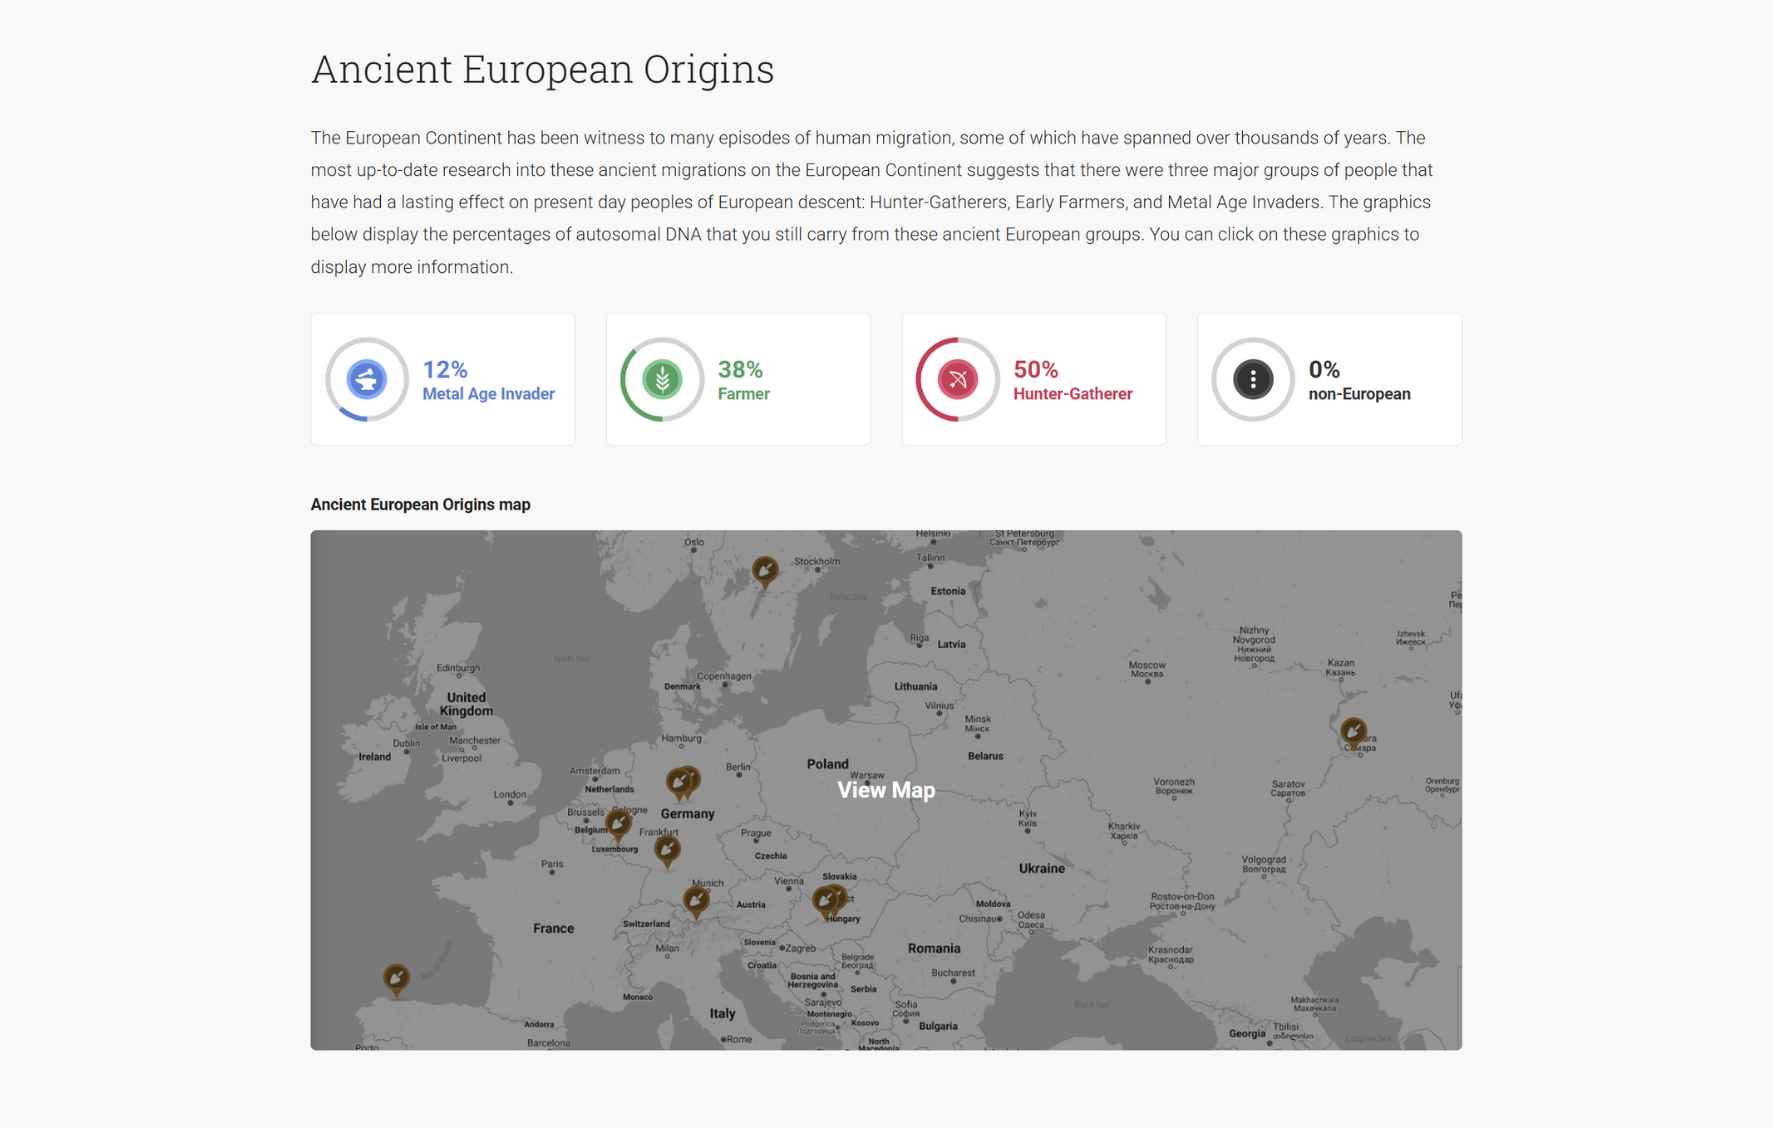The width and height of the screenshot is (1775, 1128).
Task: Click the Metal Age Invader helmet icon
Action: pos(367,380)
